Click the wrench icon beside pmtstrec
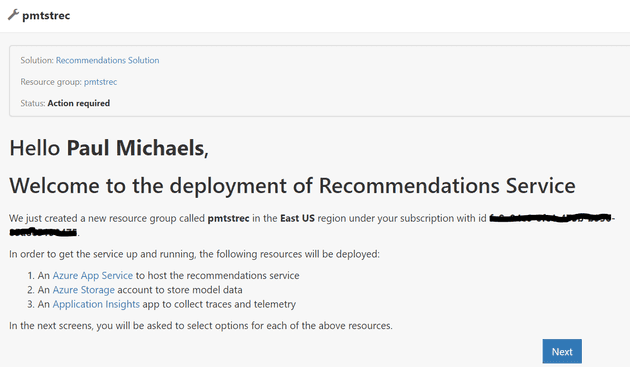 pos(13,15)
